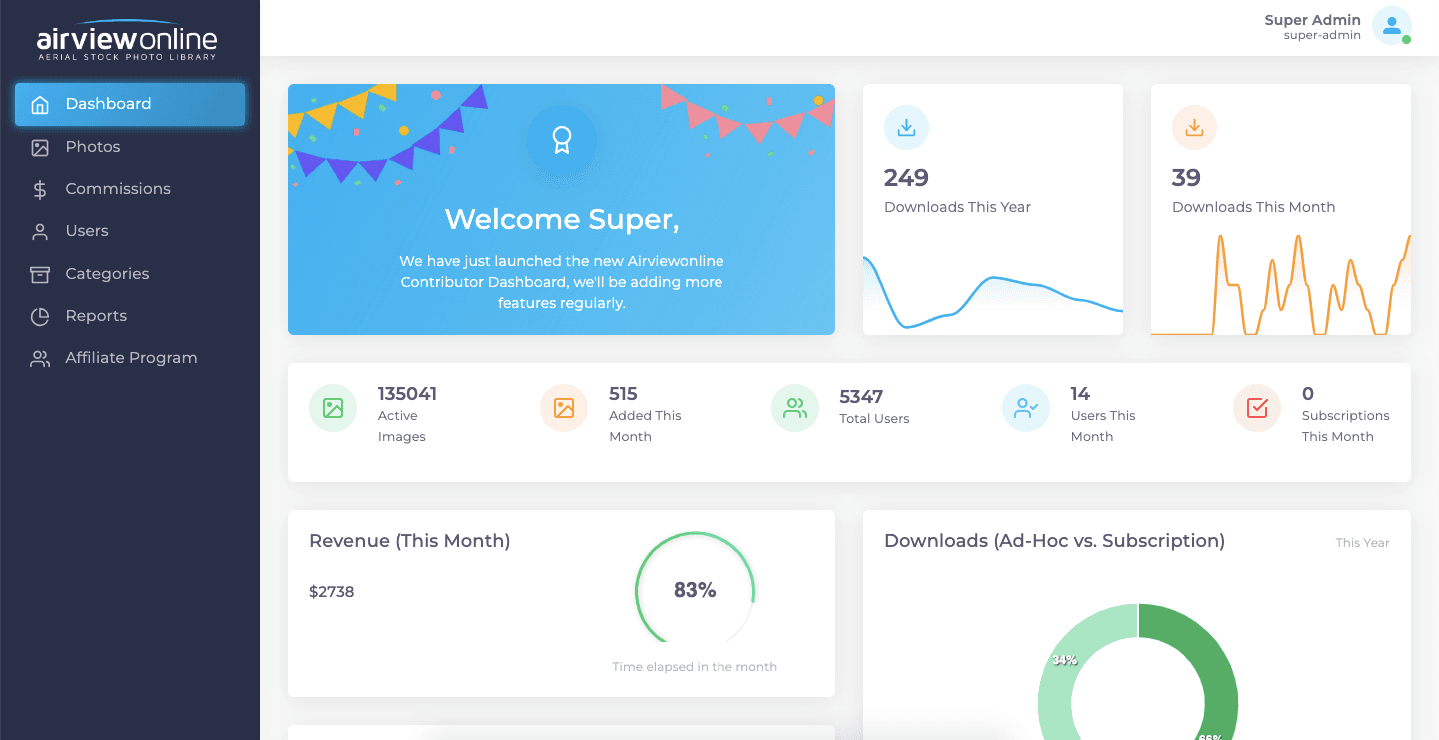Select the Reports pie chart icon
The image size is (1439, 740).
pos(38,316)
